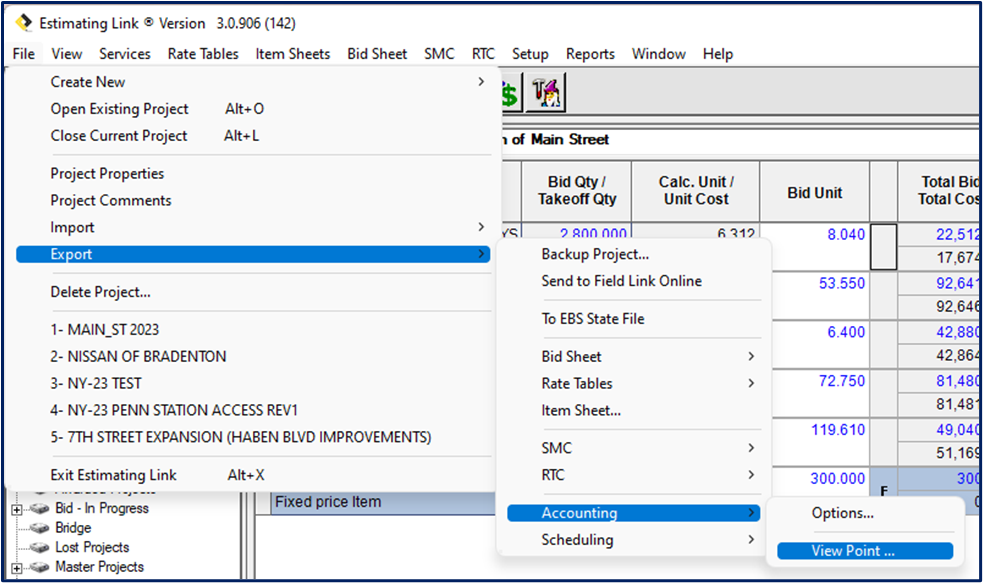
Task: Open the Window menu
Action: pyautogui.click(x=659, y=54)
